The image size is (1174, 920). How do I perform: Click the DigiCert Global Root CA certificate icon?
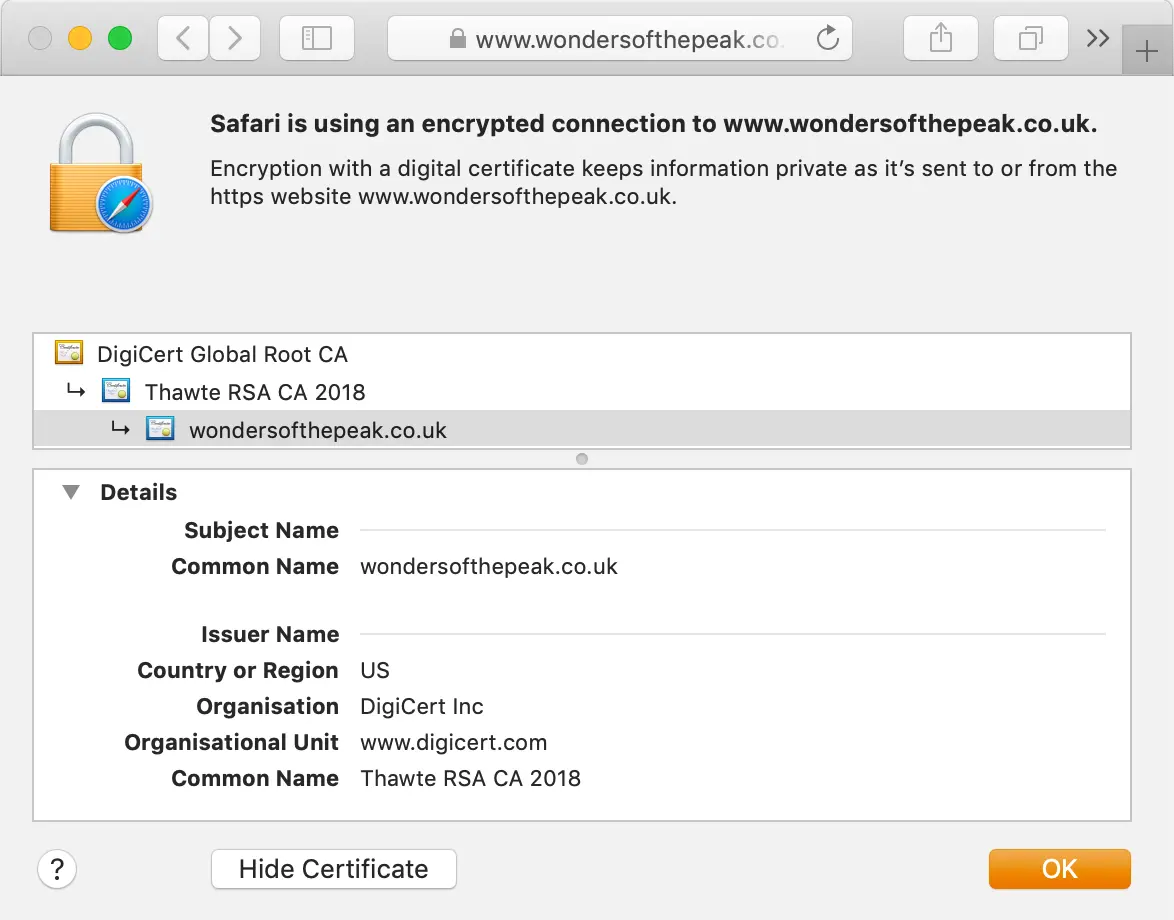click(69, 352)
